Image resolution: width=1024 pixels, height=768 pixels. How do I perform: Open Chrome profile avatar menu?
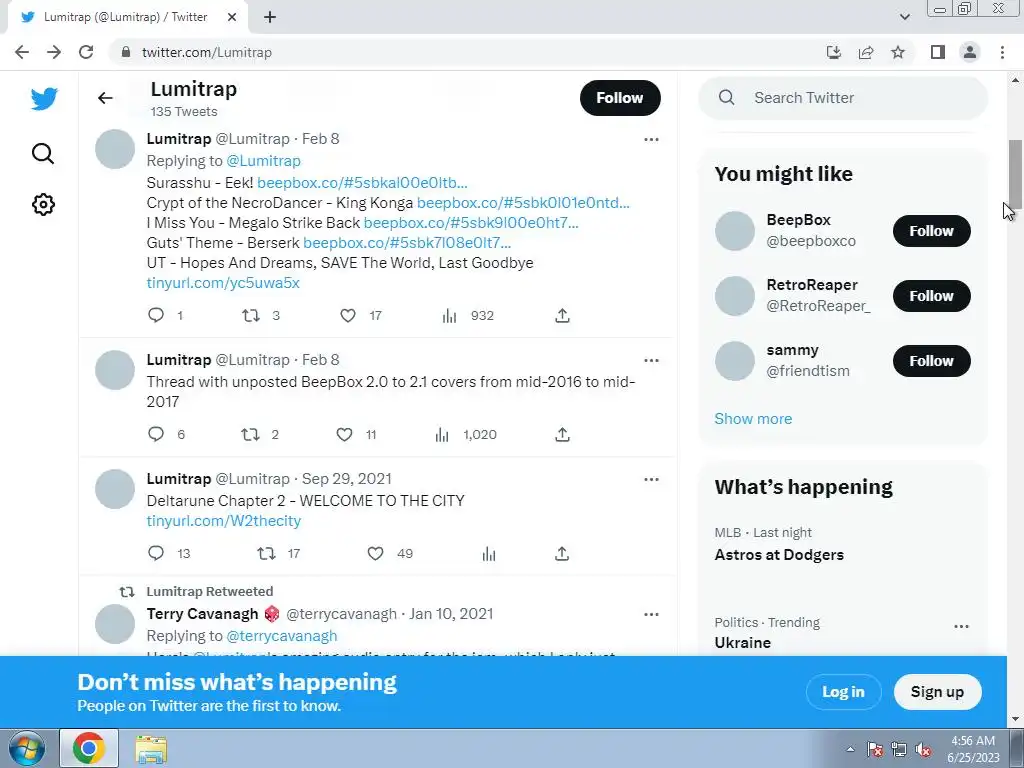pos(970,52)
